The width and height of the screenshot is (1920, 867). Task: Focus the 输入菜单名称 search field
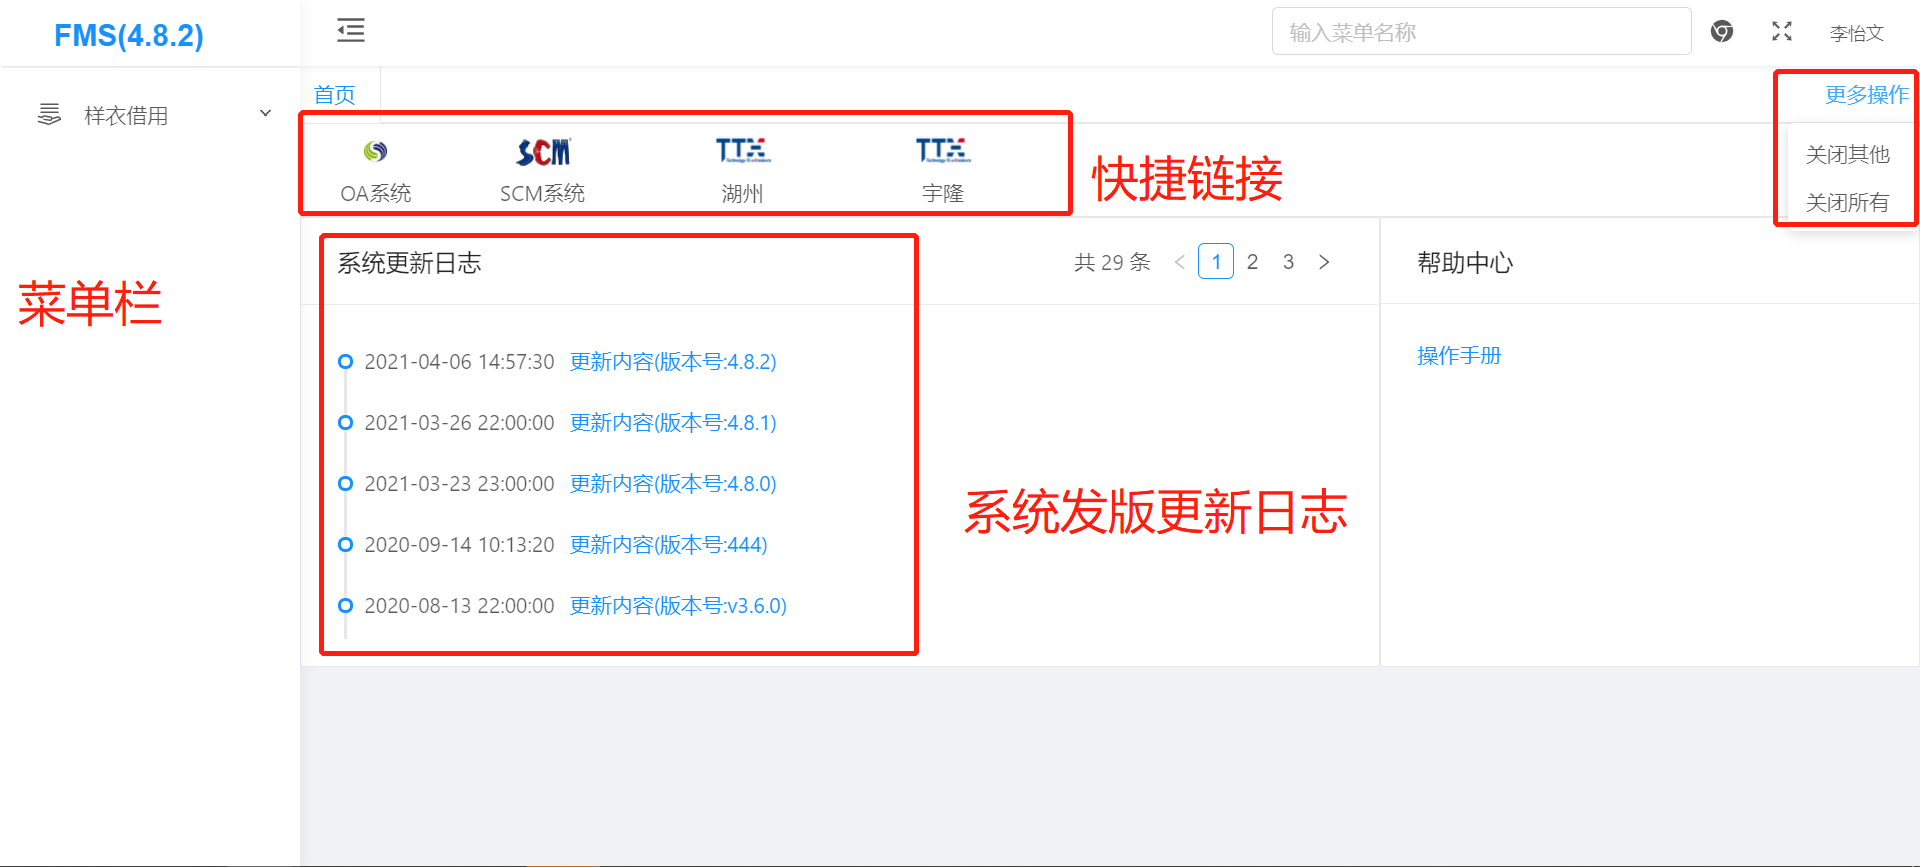(1480, 32)
